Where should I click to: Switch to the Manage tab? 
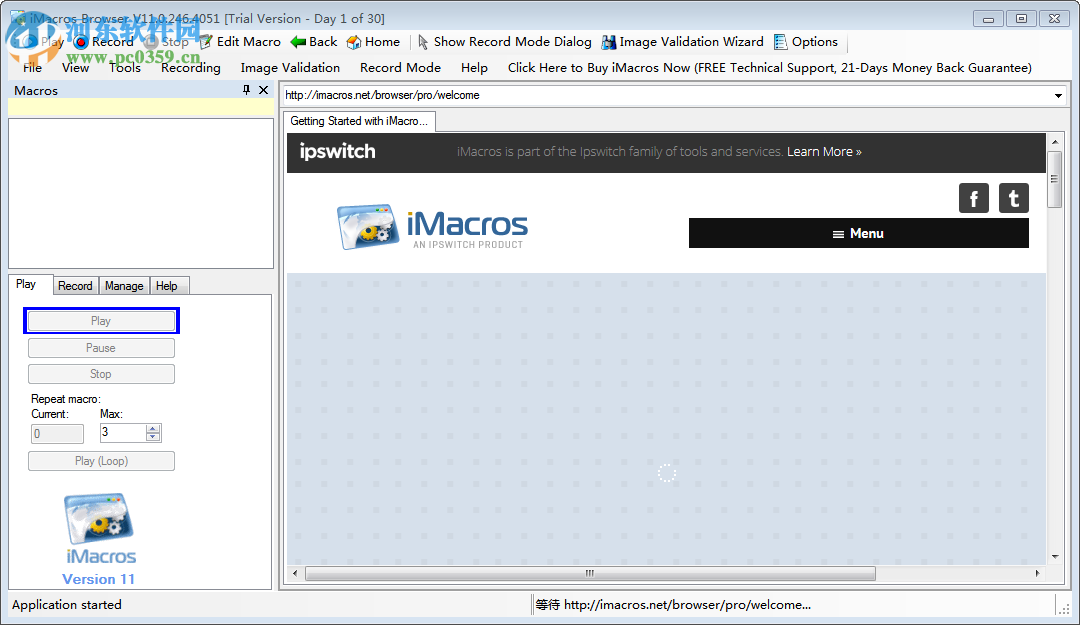coord(124,286)
